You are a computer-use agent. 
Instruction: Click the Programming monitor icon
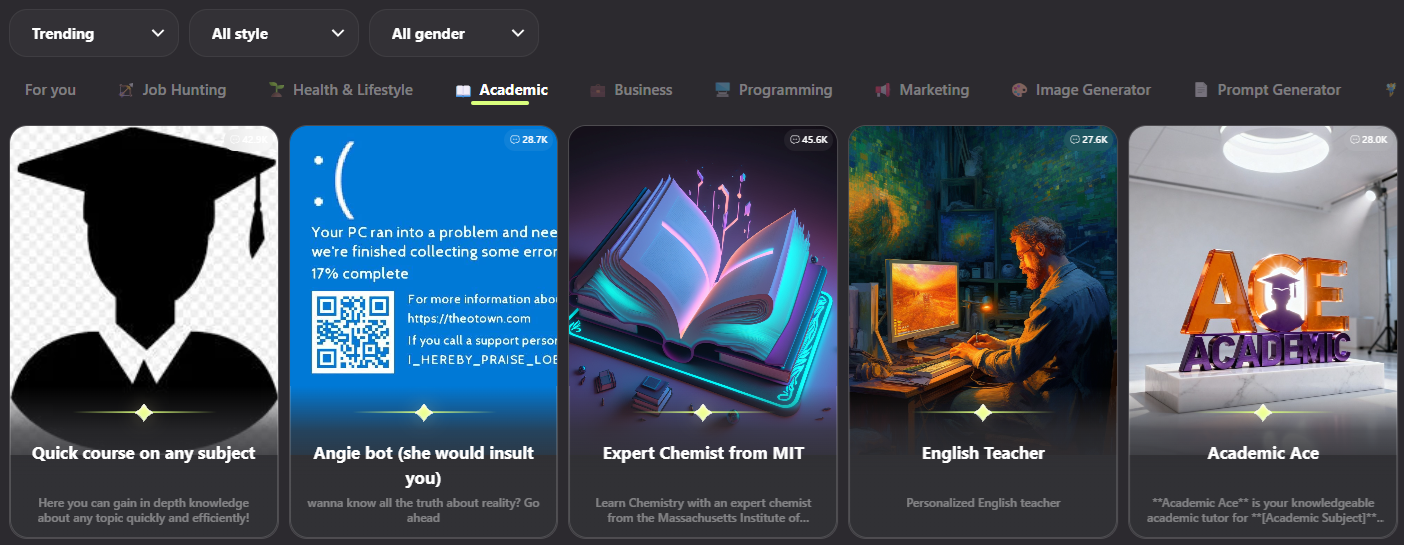point(722,90)
